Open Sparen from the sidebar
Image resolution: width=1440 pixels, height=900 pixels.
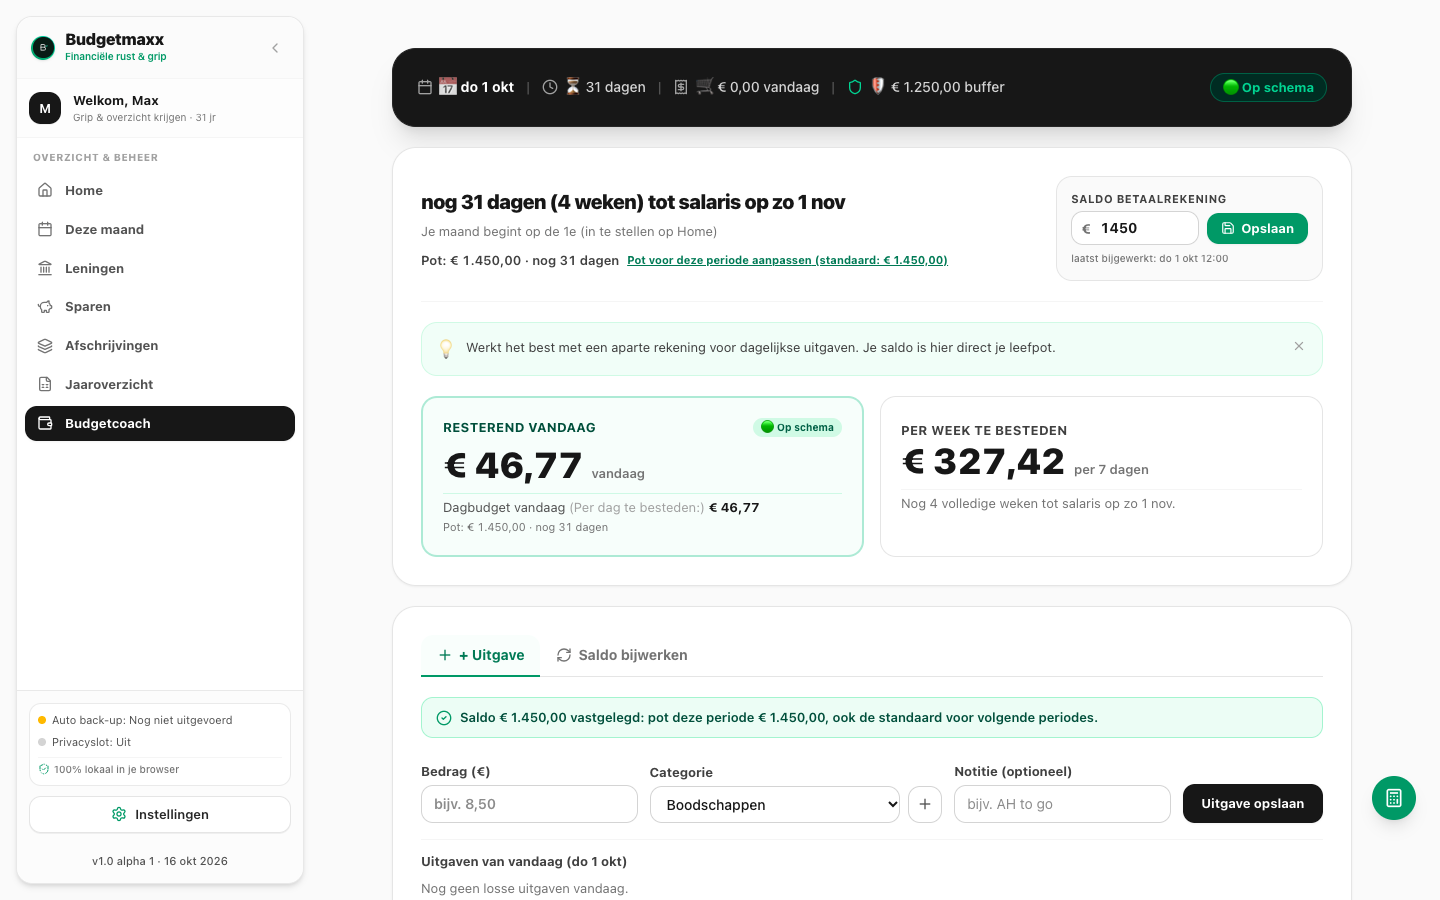pos(160,307)
